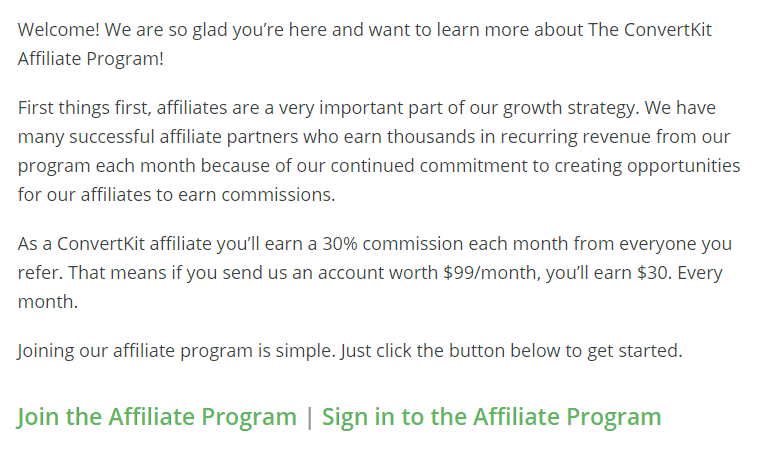Click the 30% commission text
763x461 pixels.
tap(393, 244)
